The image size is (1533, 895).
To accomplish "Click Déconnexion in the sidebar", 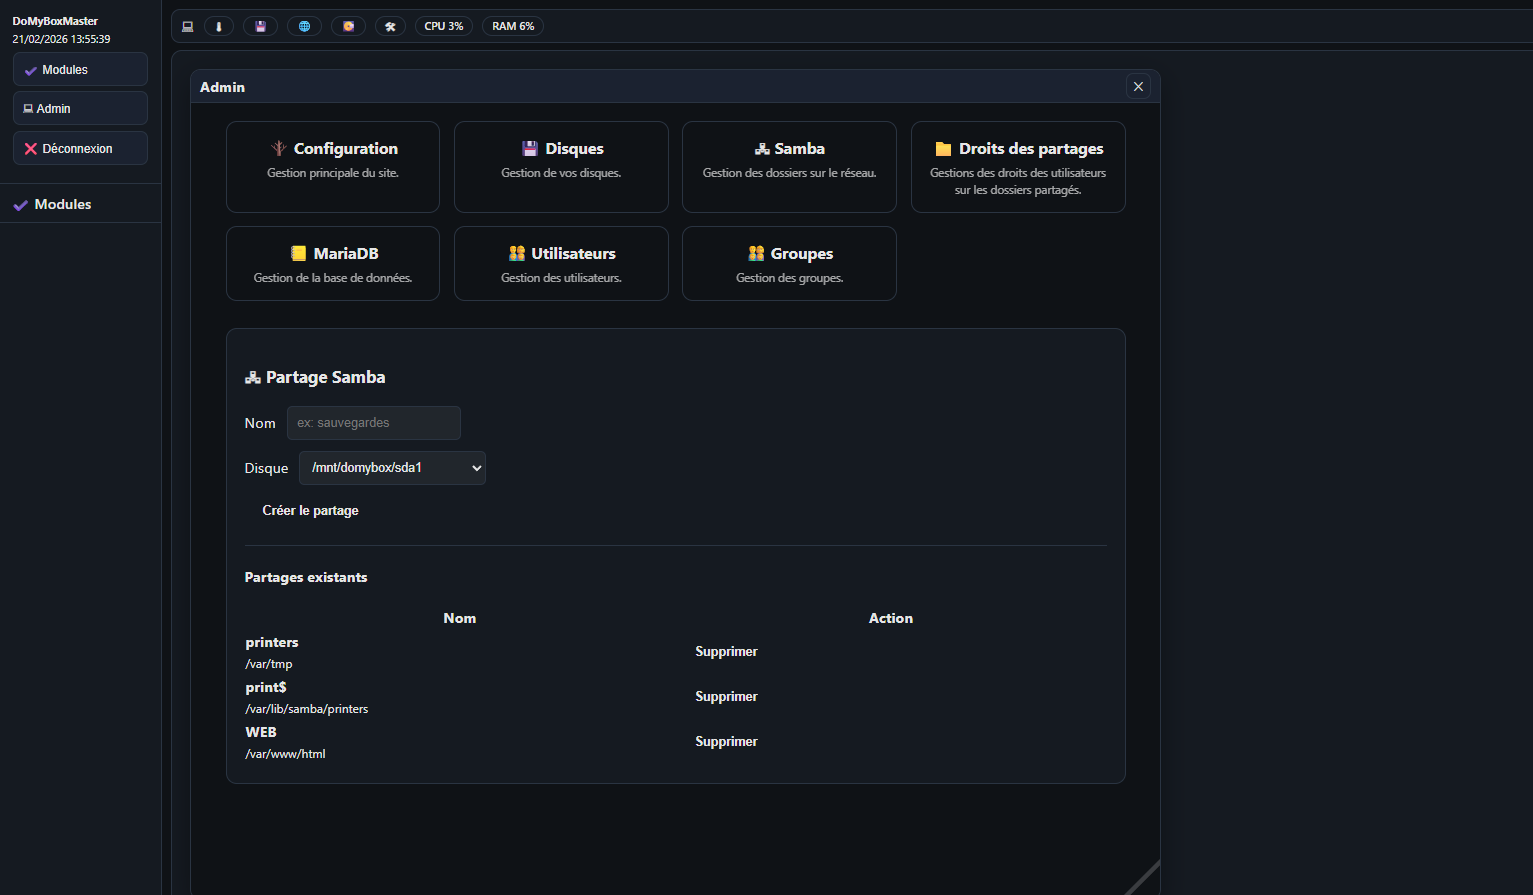I will [80, 148].
